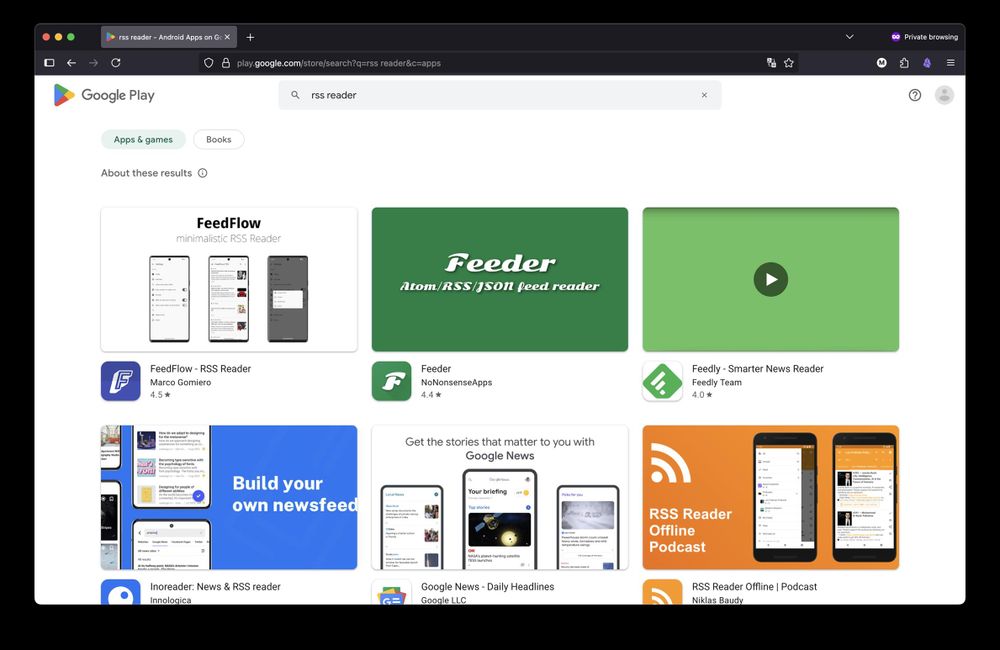Play the Feedly preview video
This screenshot has height=650, width=1000.
770,279
